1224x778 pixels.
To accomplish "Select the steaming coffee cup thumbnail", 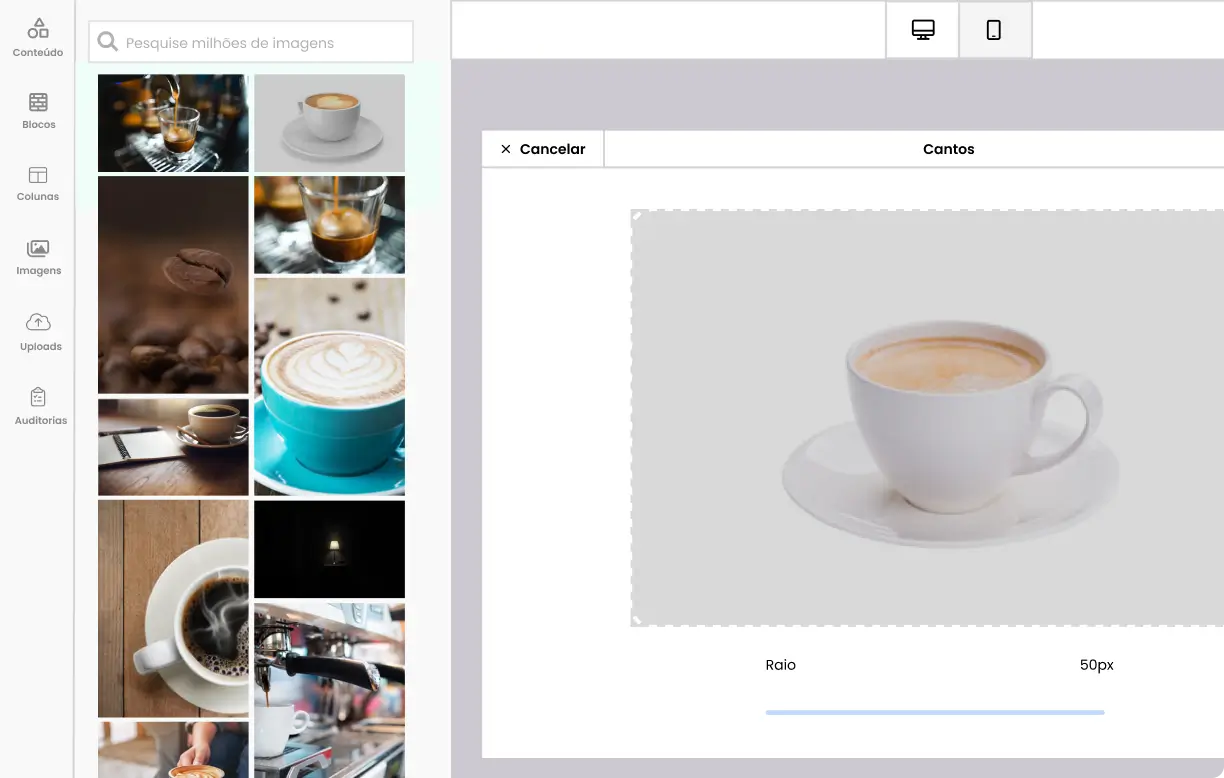I will 173,608.
